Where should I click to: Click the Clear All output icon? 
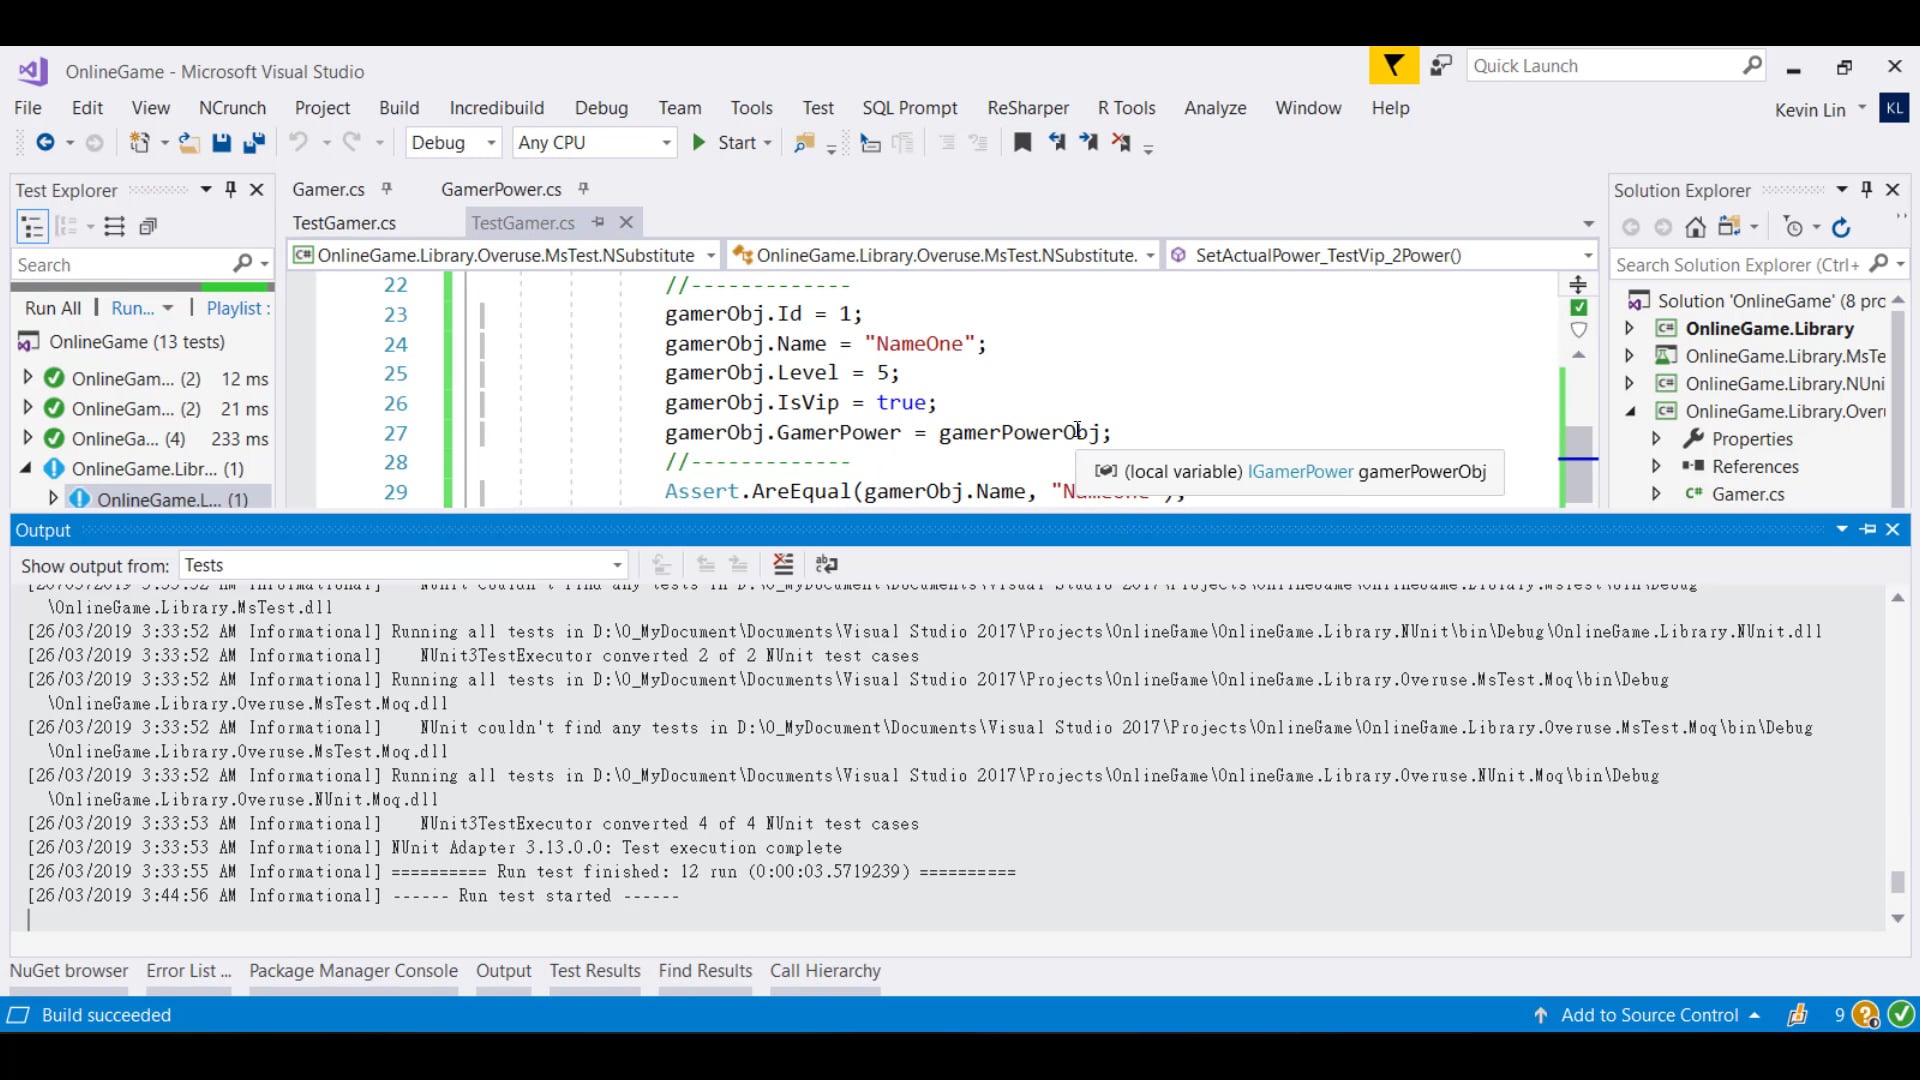(783, 565)
